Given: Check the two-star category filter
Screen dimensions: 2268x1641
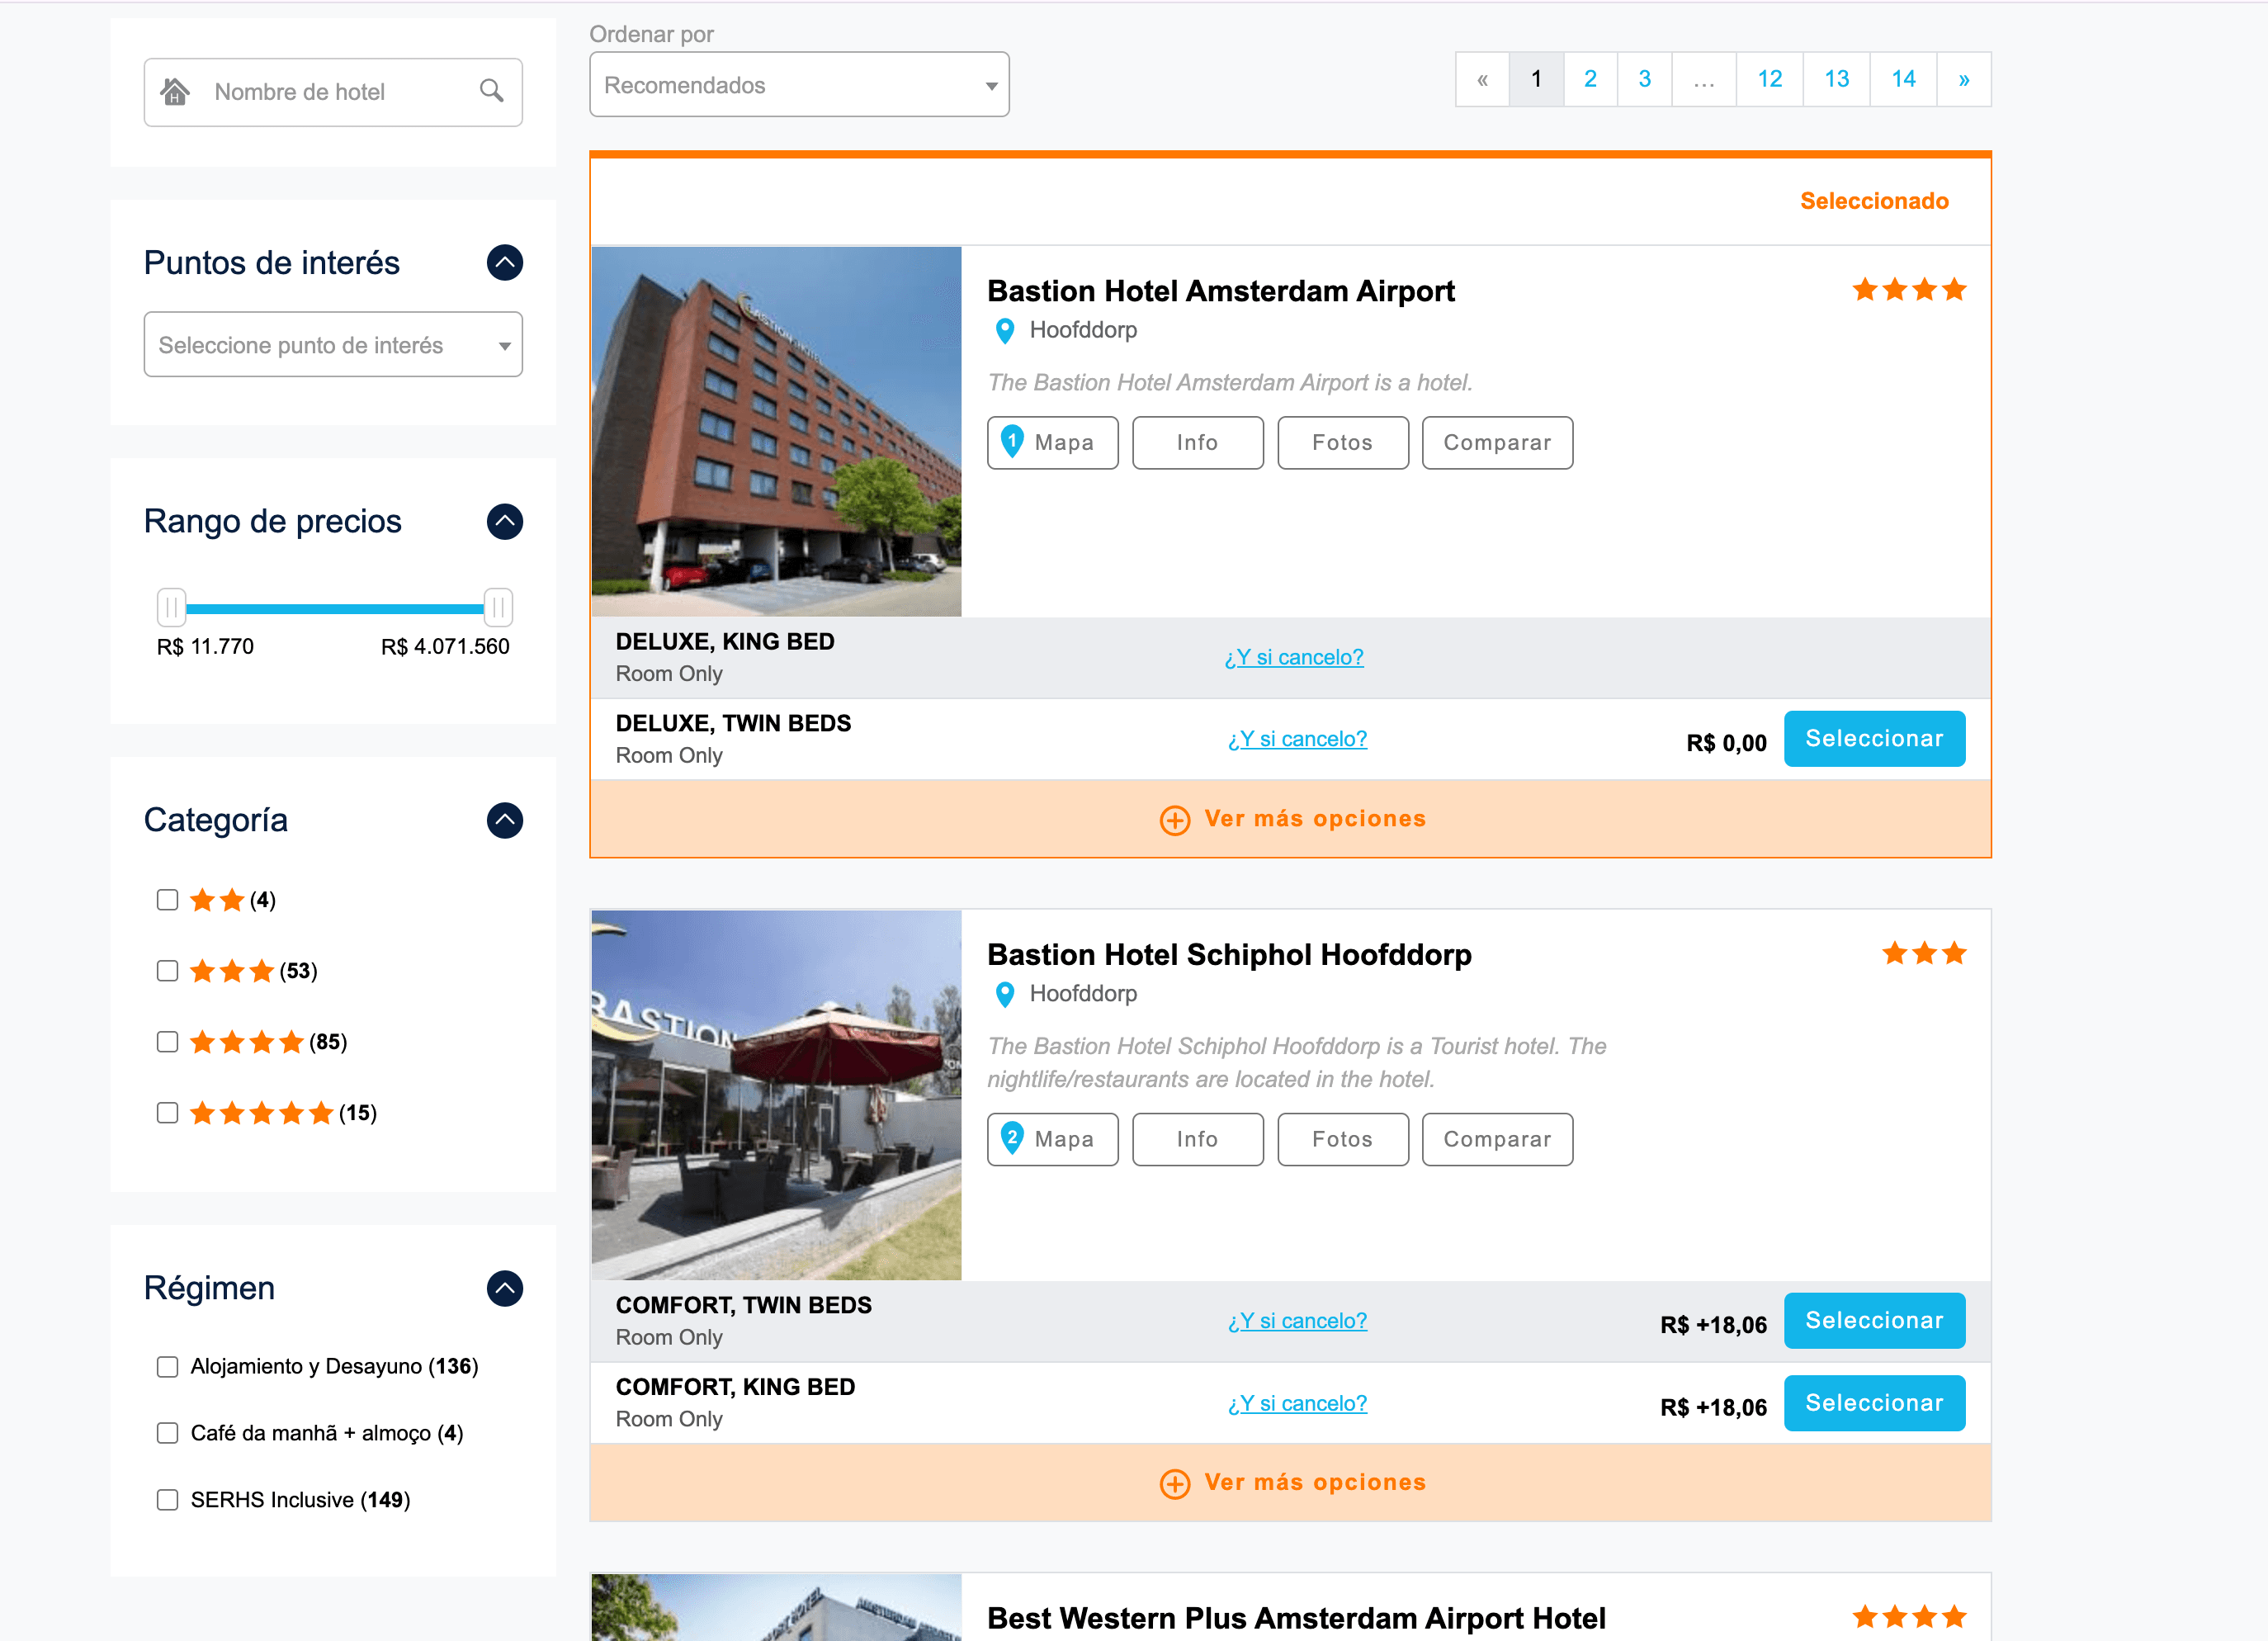Looking at the screenshot, I should click(x=167, y=900).
